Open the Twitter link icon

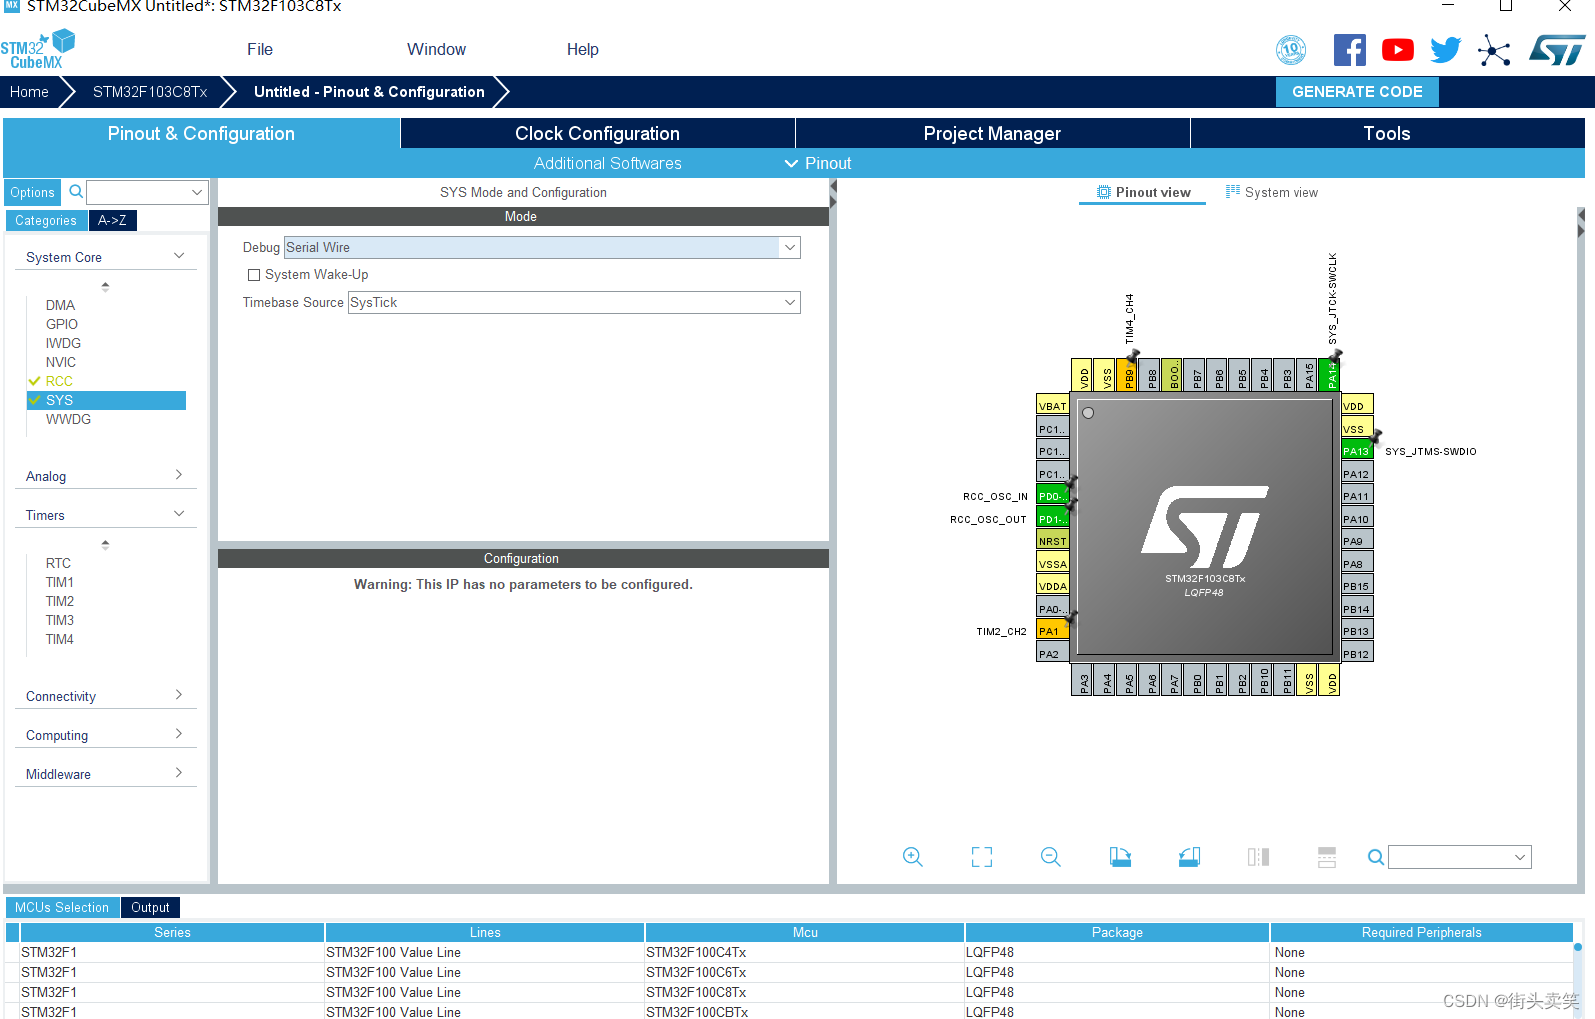[1445, 50]
